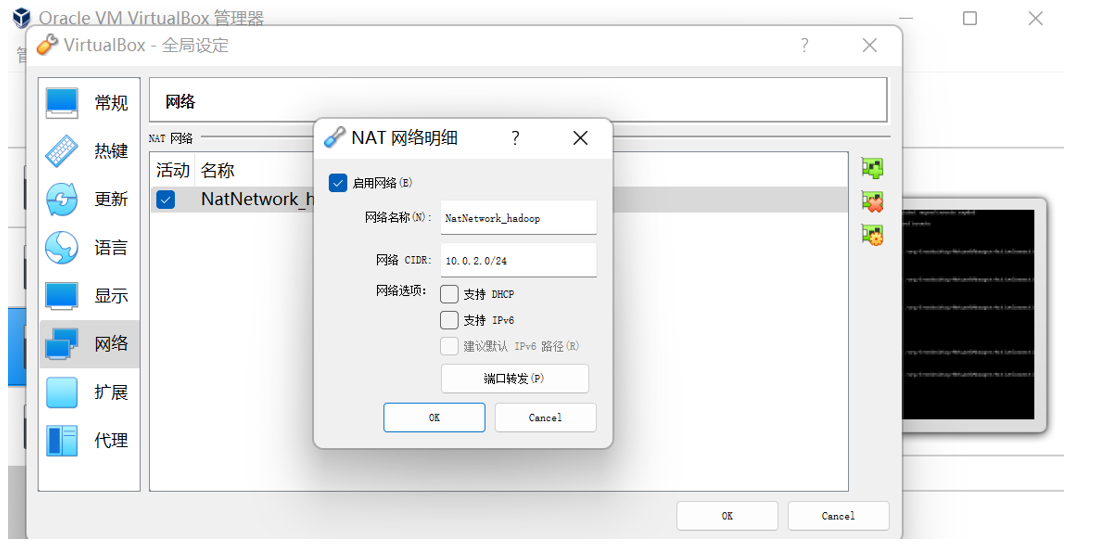Confirm with OK in NAT 网络明细 dialog

pos(434,418)
